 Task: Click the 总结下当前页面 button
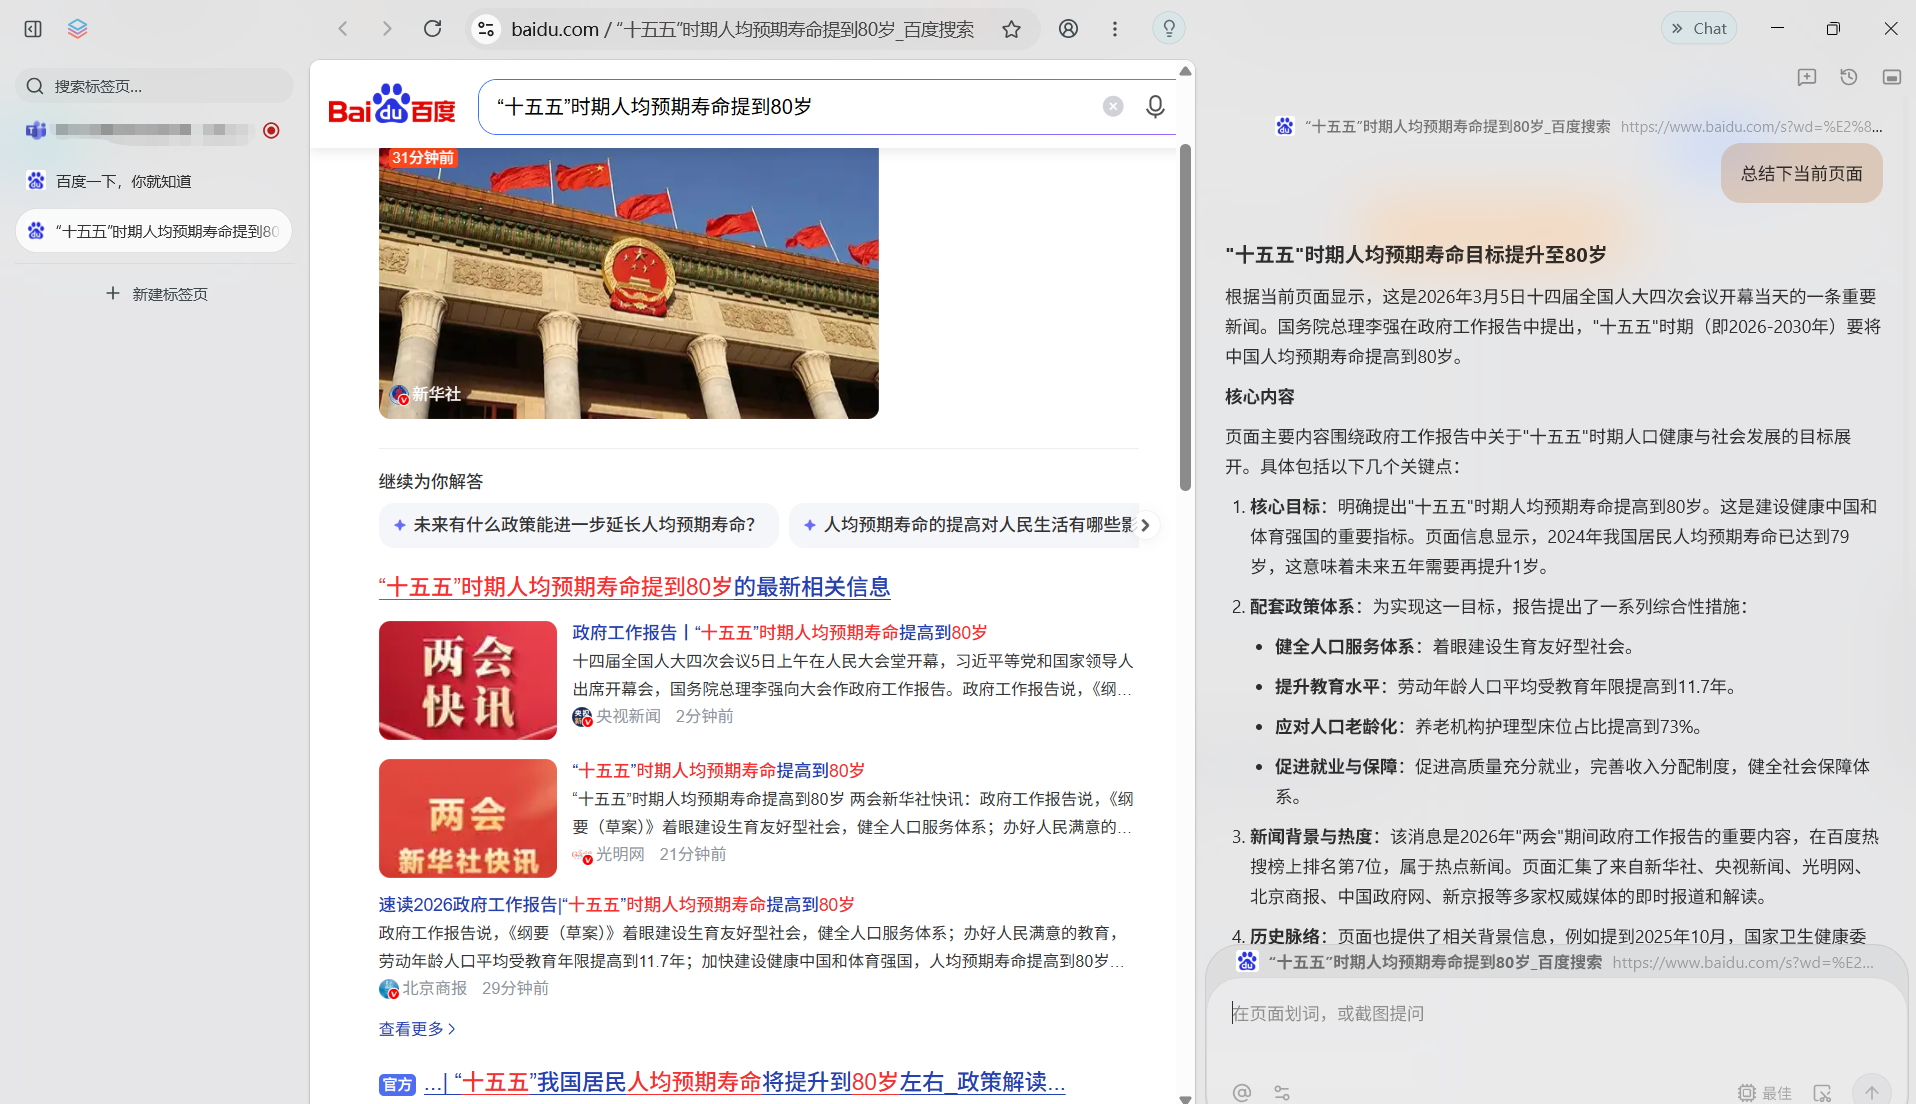[x=1800, y=172]
